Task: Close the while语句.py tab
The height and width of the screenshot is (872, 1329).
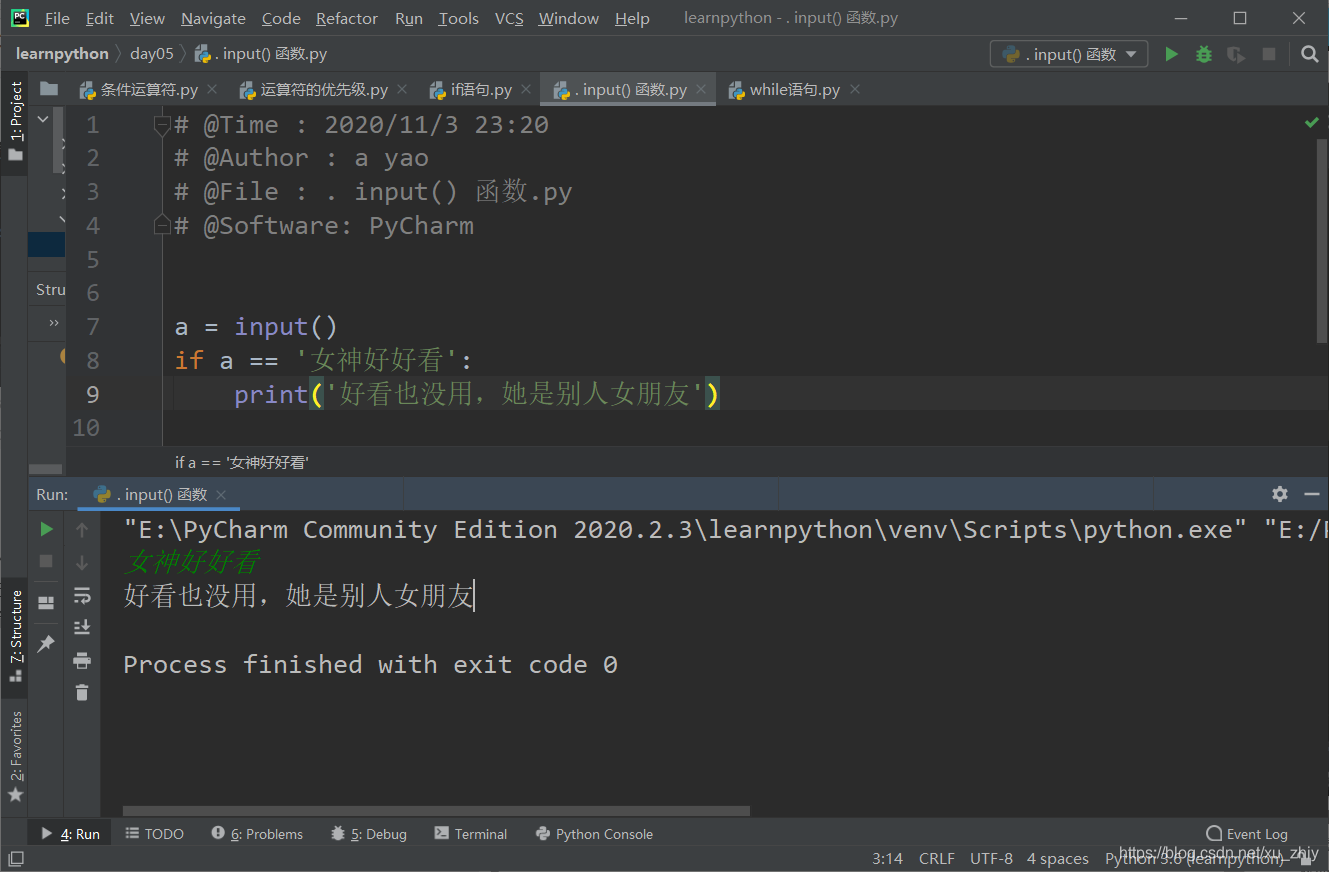Action: tap(855, 89)
